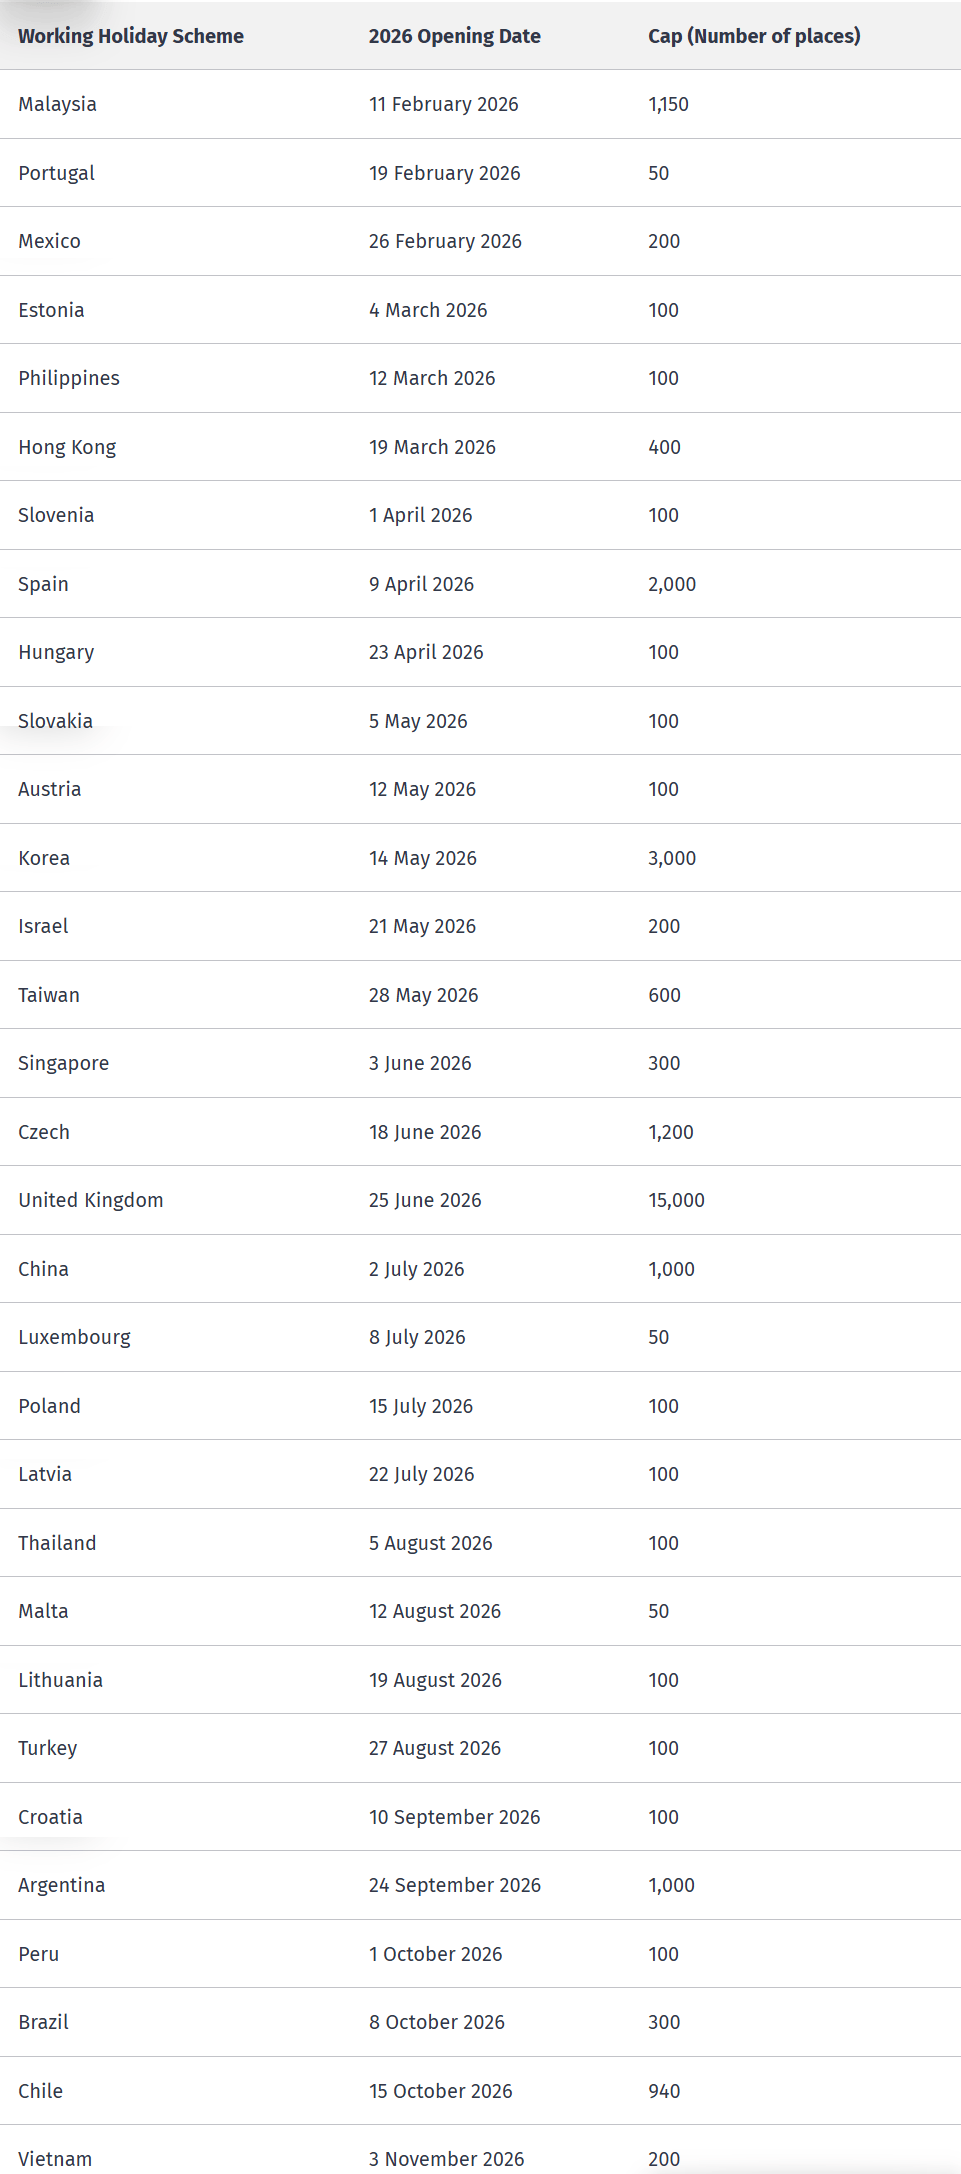This screenshot has height=2174, width=961.
Task: Click the Taiwan scheme cell
Action: pos(49,995)
